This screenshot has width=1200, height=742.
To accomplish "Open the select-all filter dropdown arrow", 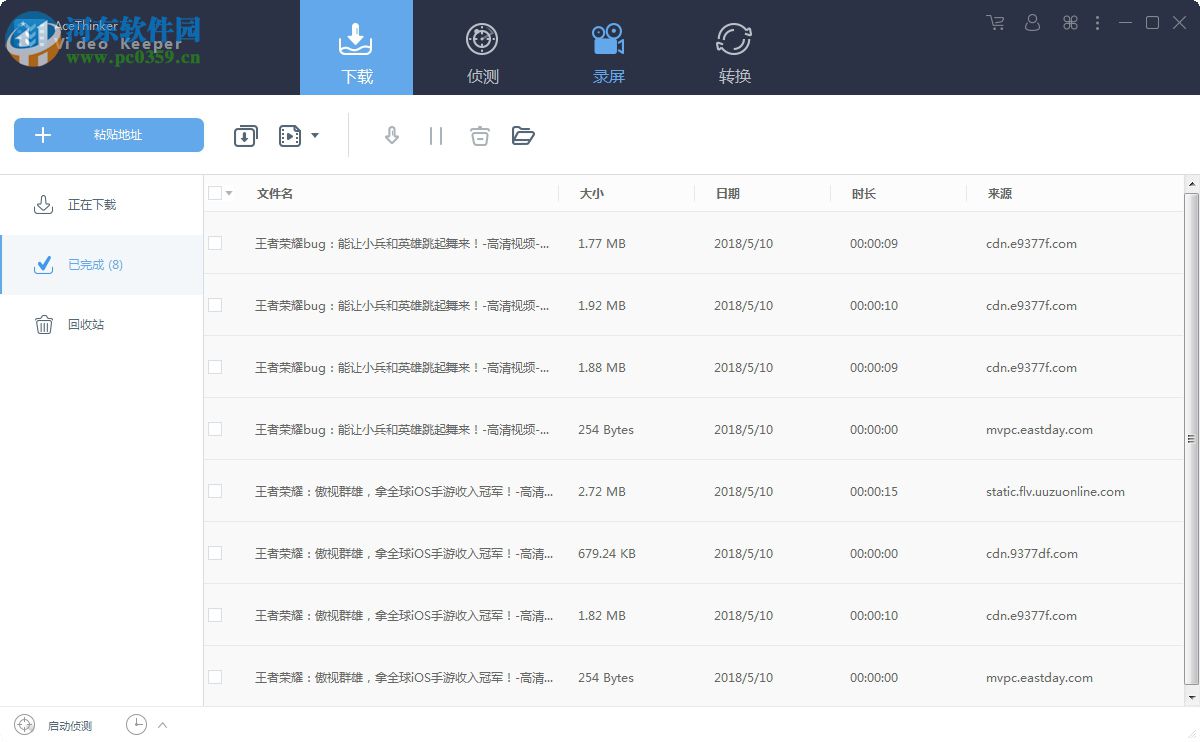I will [228, 193].
